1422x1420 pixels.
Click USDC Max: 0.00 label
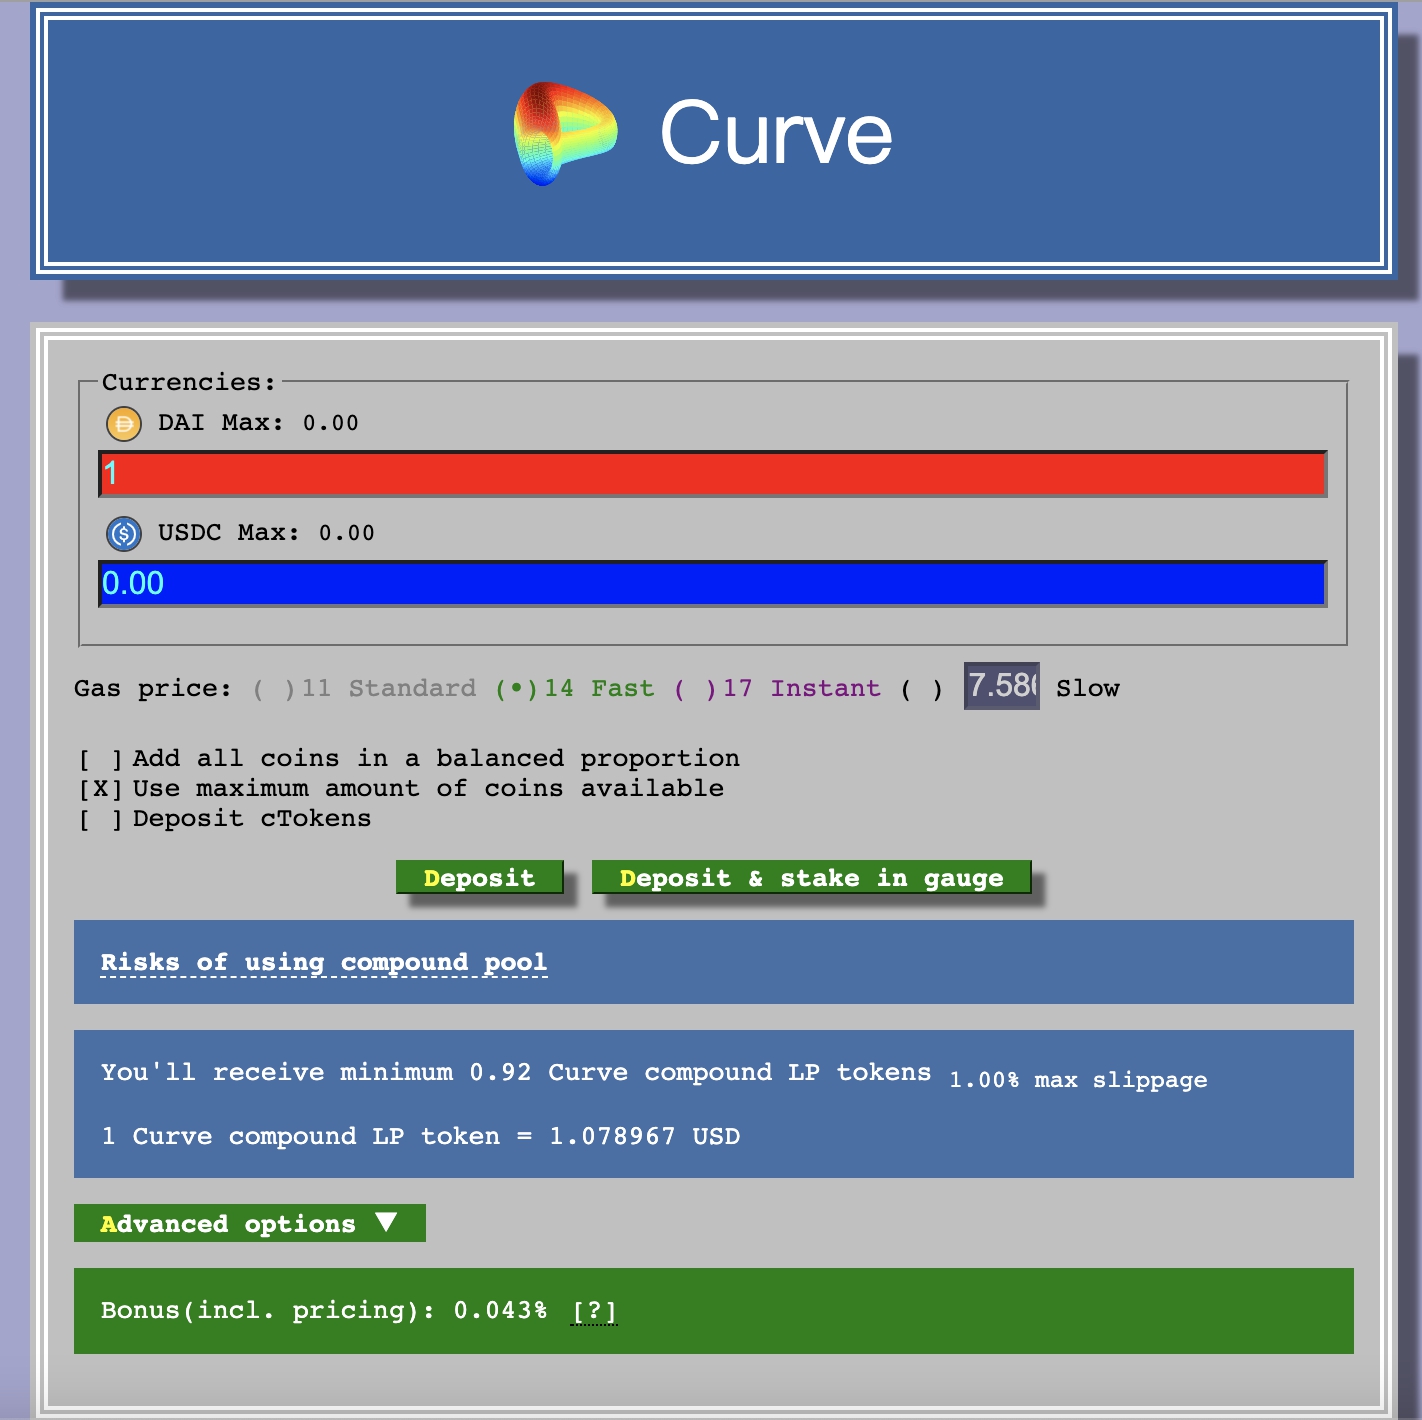[x=266, y=533]
